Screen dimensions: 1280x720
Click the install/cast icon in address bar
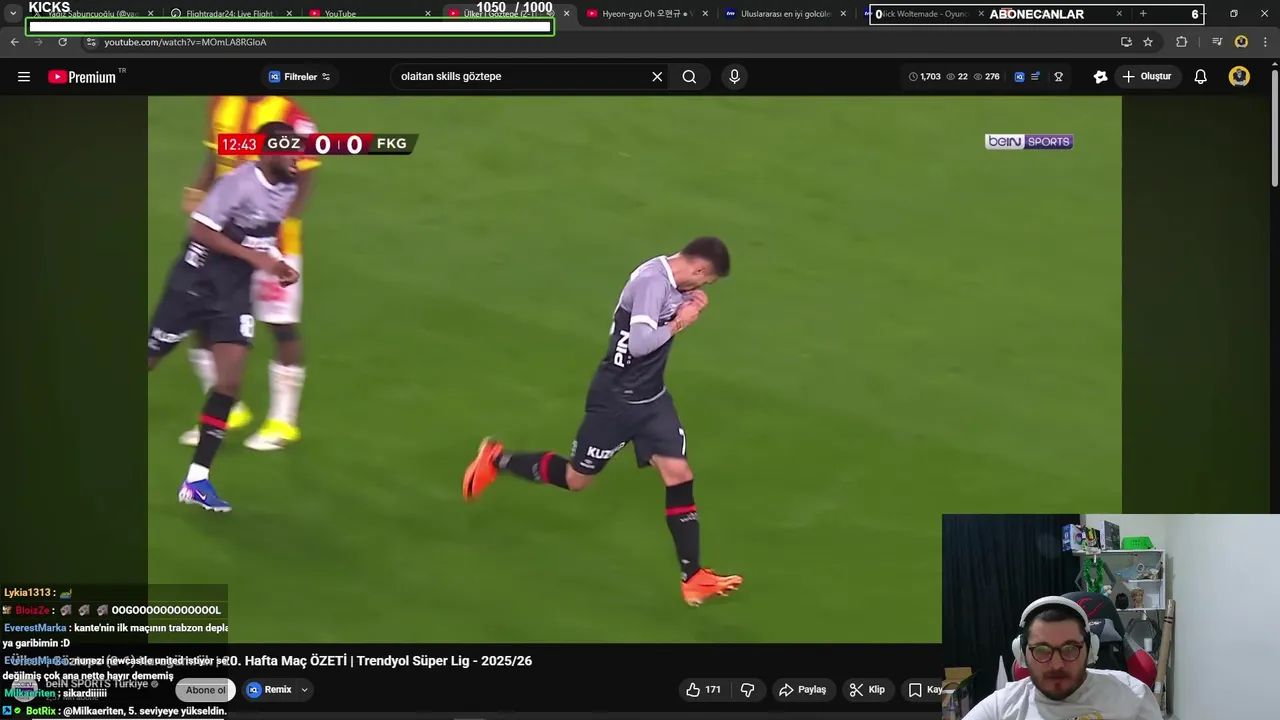[x=1126, y=42]
